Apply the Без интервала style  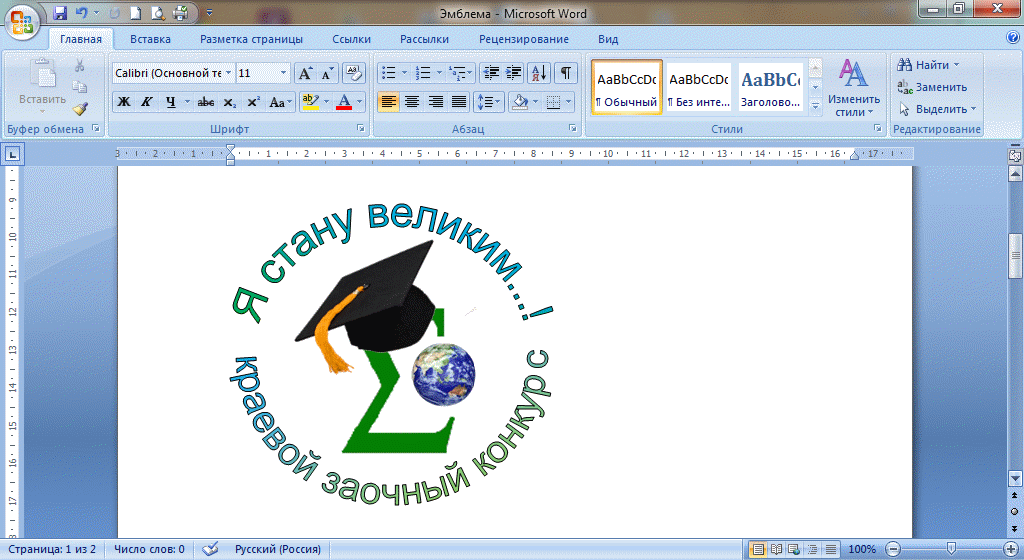click(x=699, y=87)
